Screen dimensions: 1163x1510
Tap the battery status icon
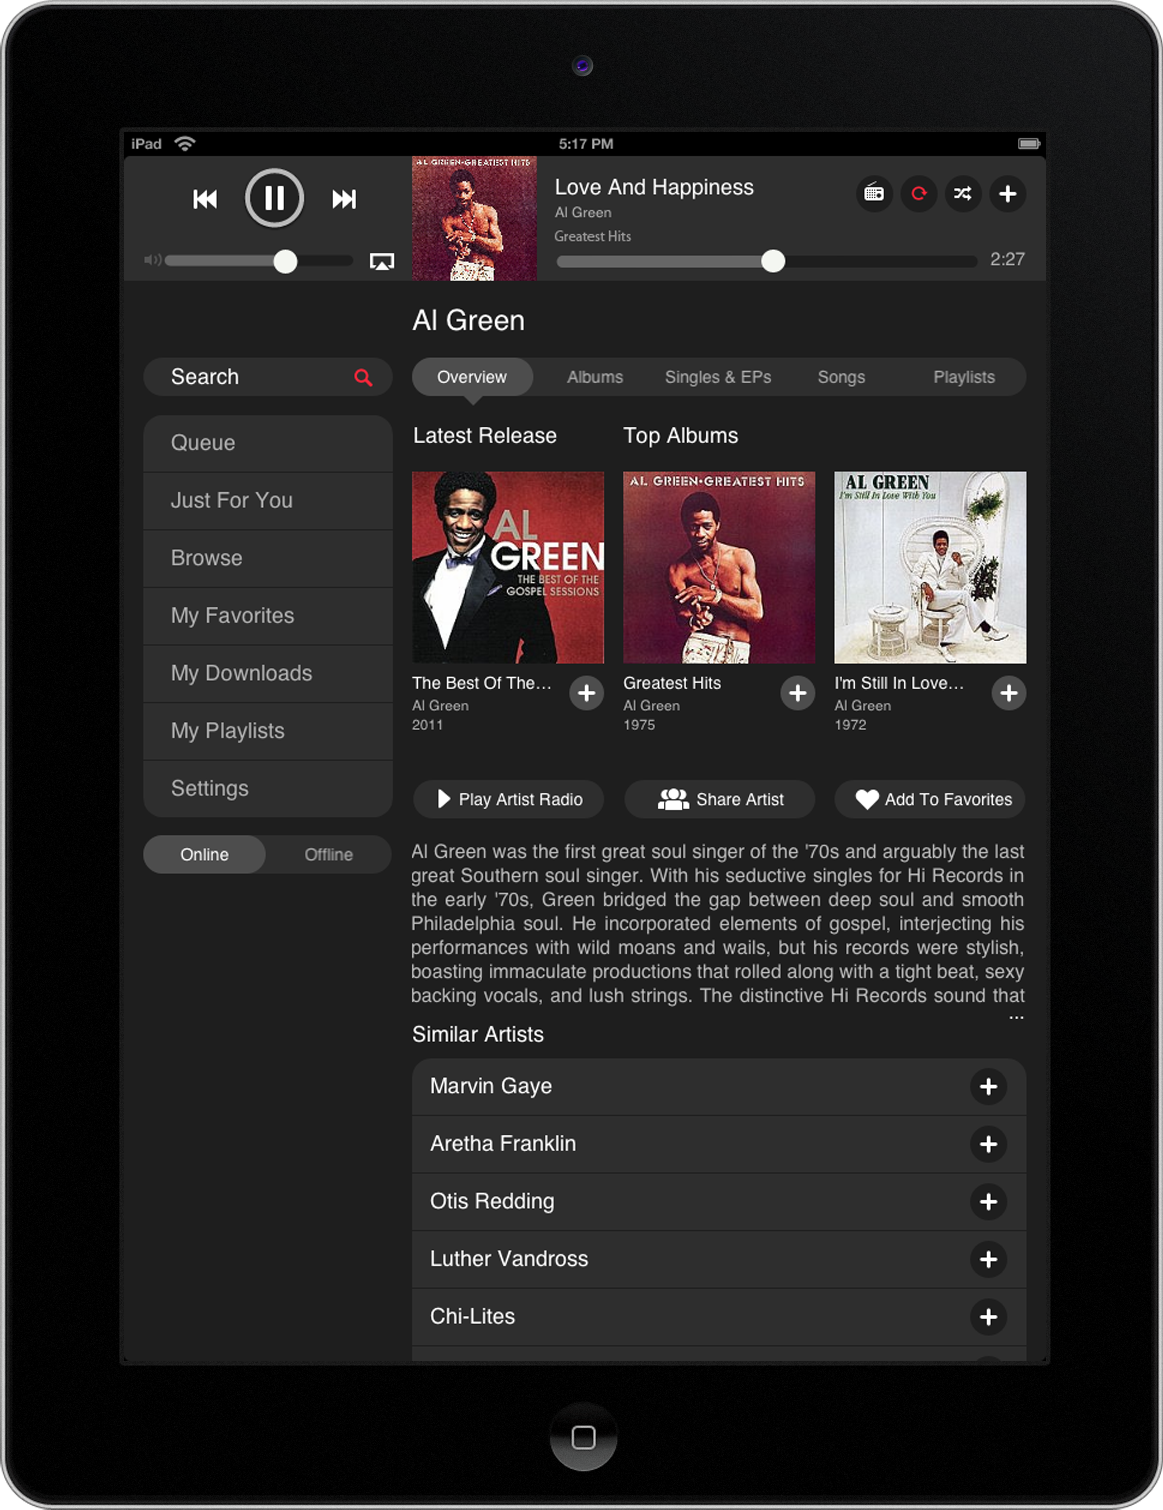(1029, 144)
